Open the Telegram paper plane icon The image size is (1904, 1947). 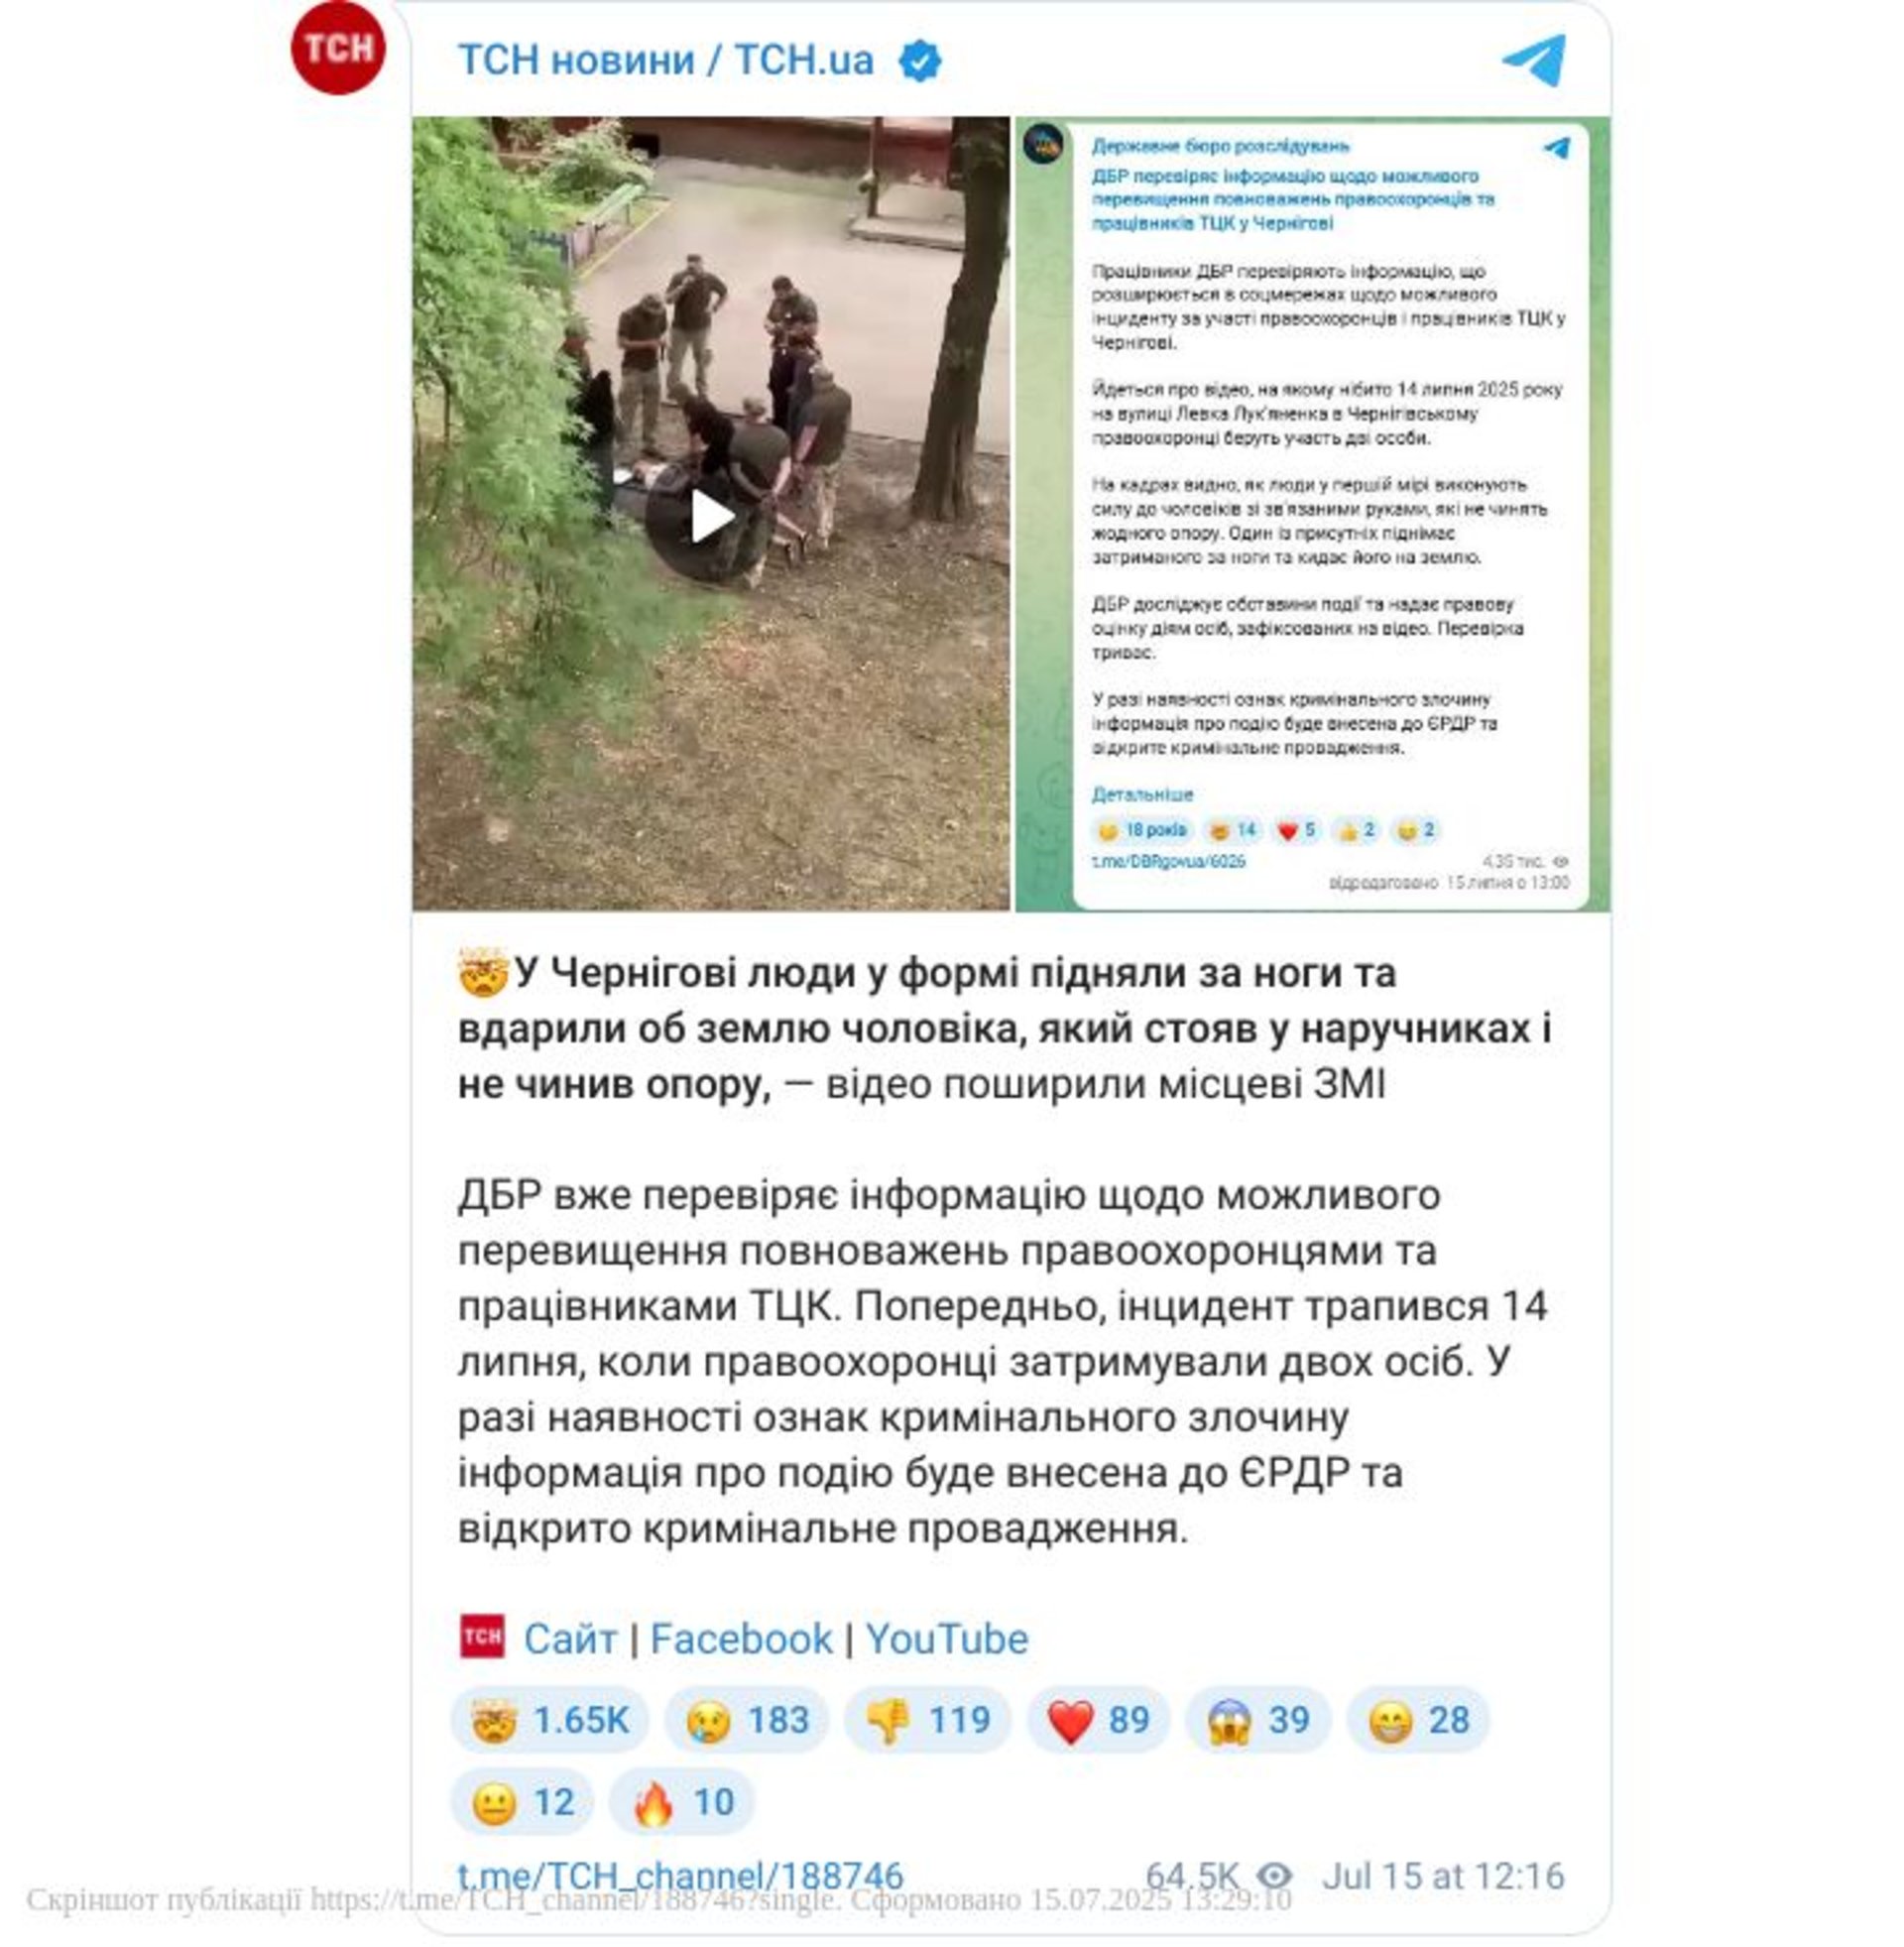(1534, 60)
